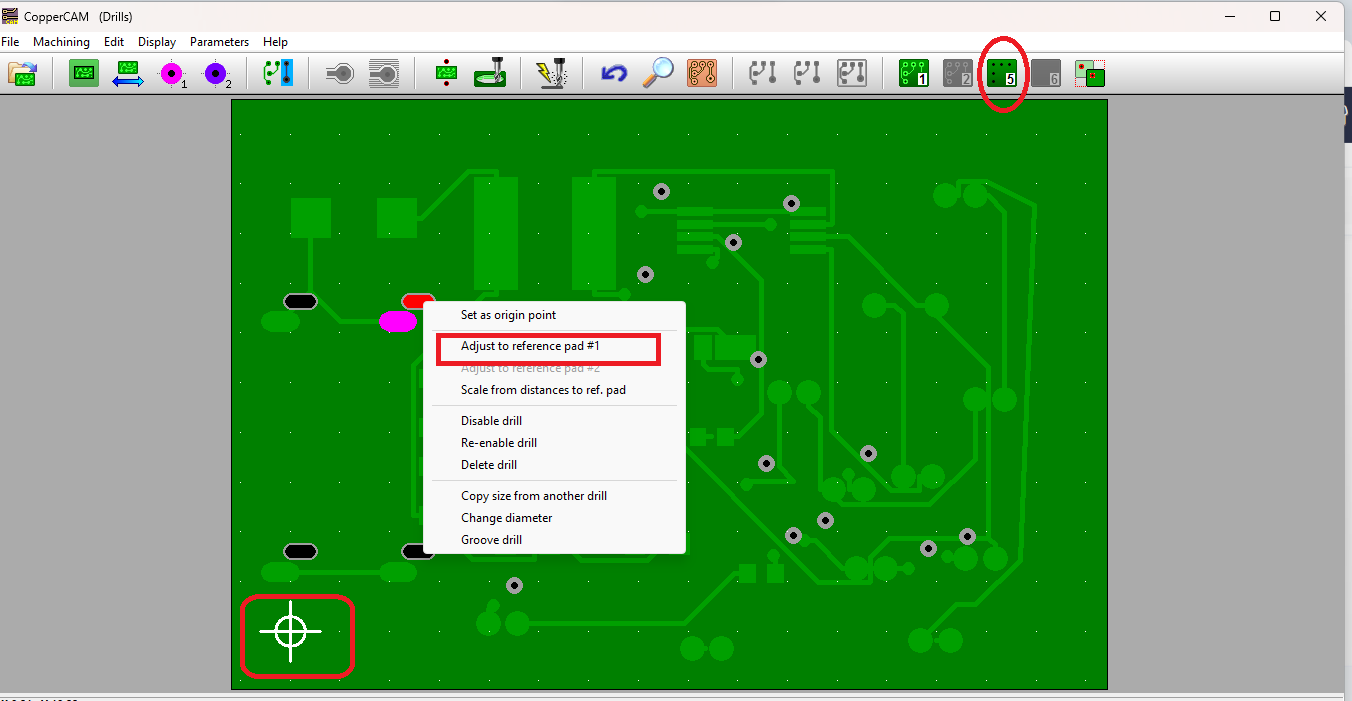Click the second gray track toolbar icon
The image size is (1352, 701).
[807, 73]
